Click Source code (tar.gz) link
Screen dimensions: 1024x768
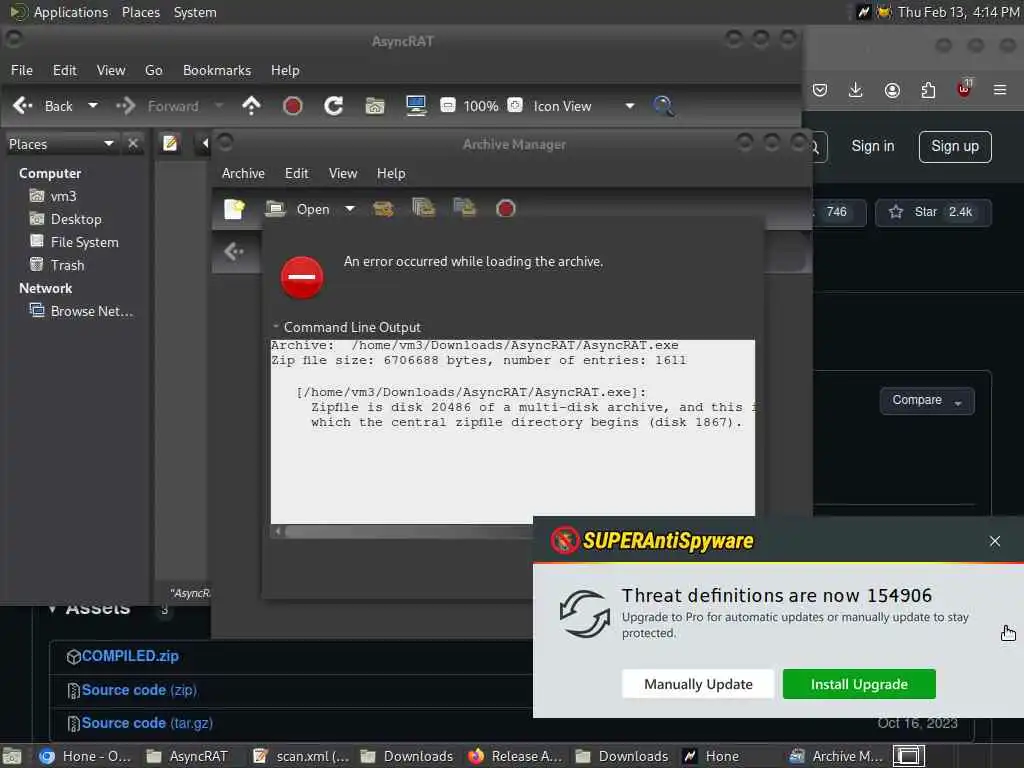(x=147, y=723)
